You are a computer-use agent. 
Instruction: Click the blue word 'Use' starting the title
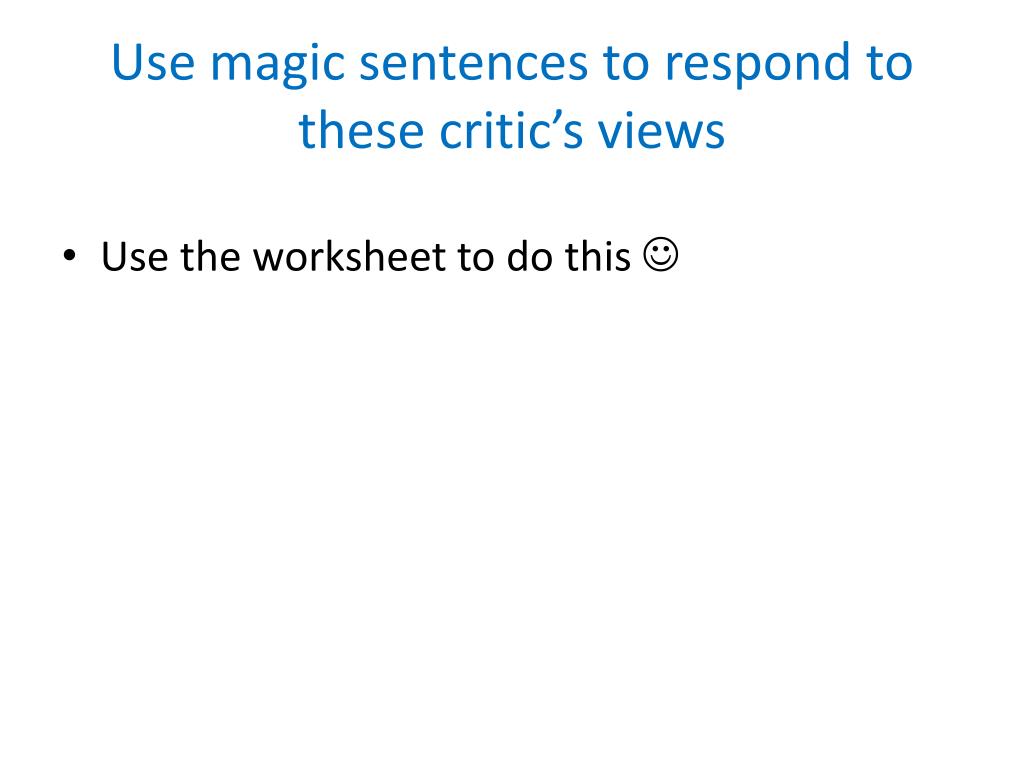[x=153, y=63]
